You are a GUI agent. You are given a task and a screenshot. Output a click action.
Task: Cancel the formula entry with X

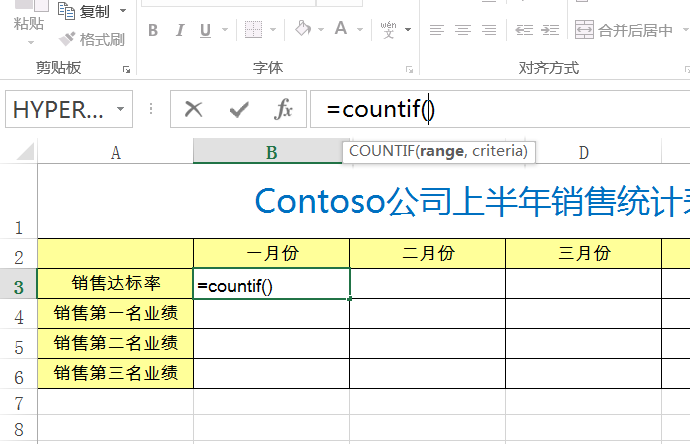194,109
